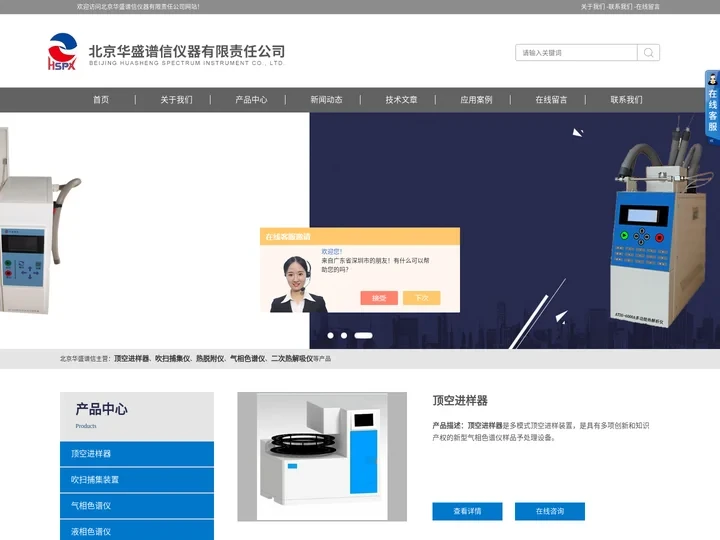Select the active third banner indicator
720x540 pixels.
tap(363, 336)
